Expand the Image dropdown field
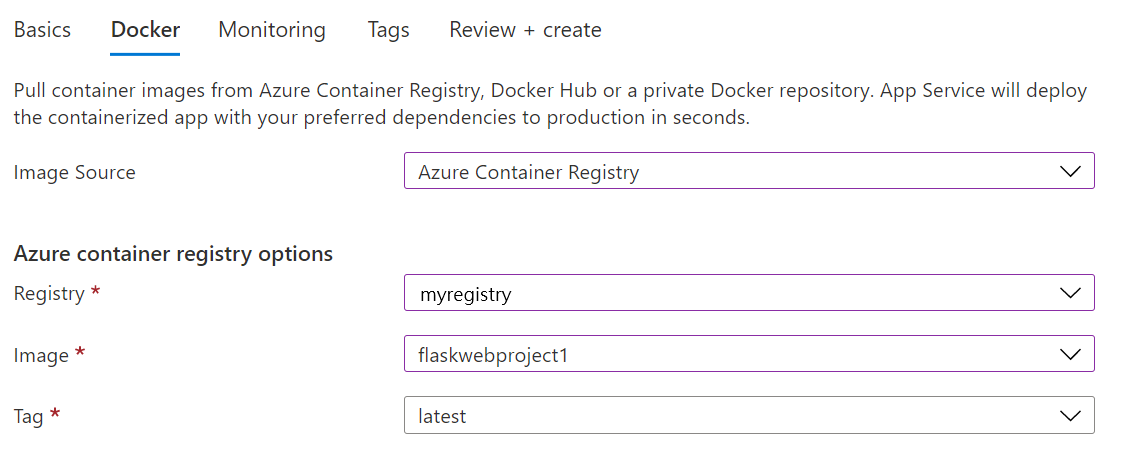This screenshot has width=1139, height=474. (x=749, y=354)
